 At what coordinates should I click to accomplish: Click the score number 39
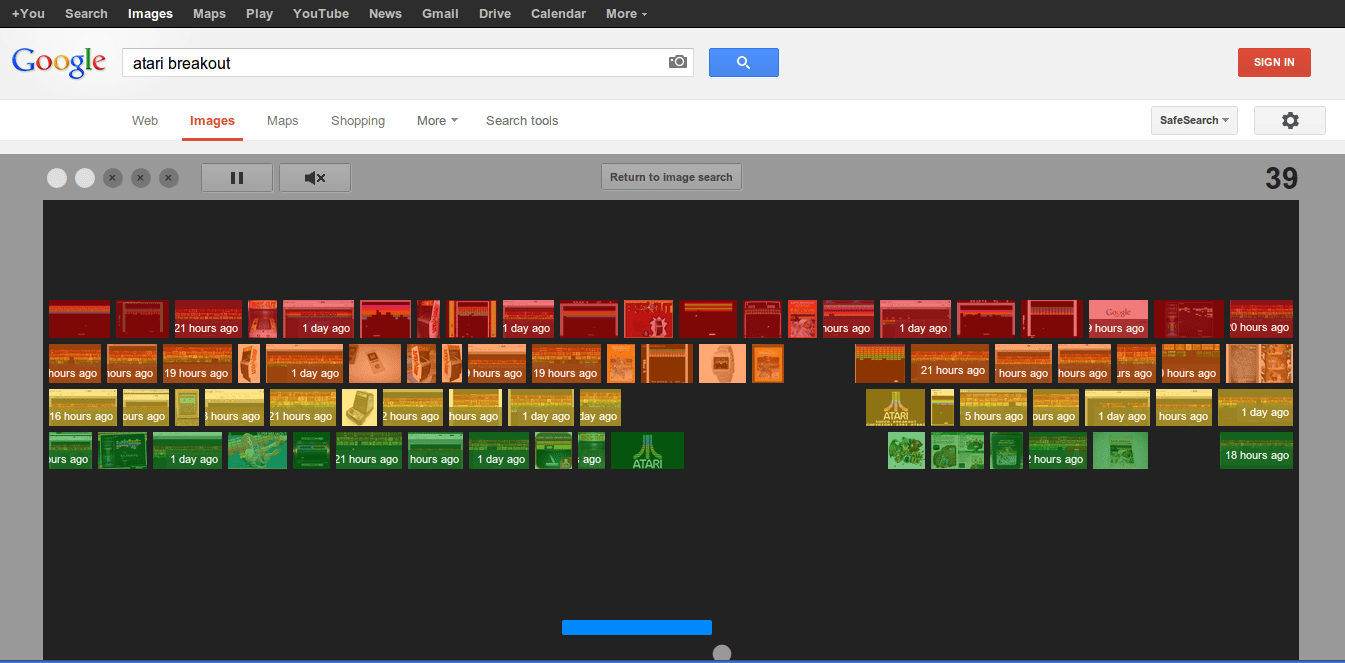click(1281, 178)
